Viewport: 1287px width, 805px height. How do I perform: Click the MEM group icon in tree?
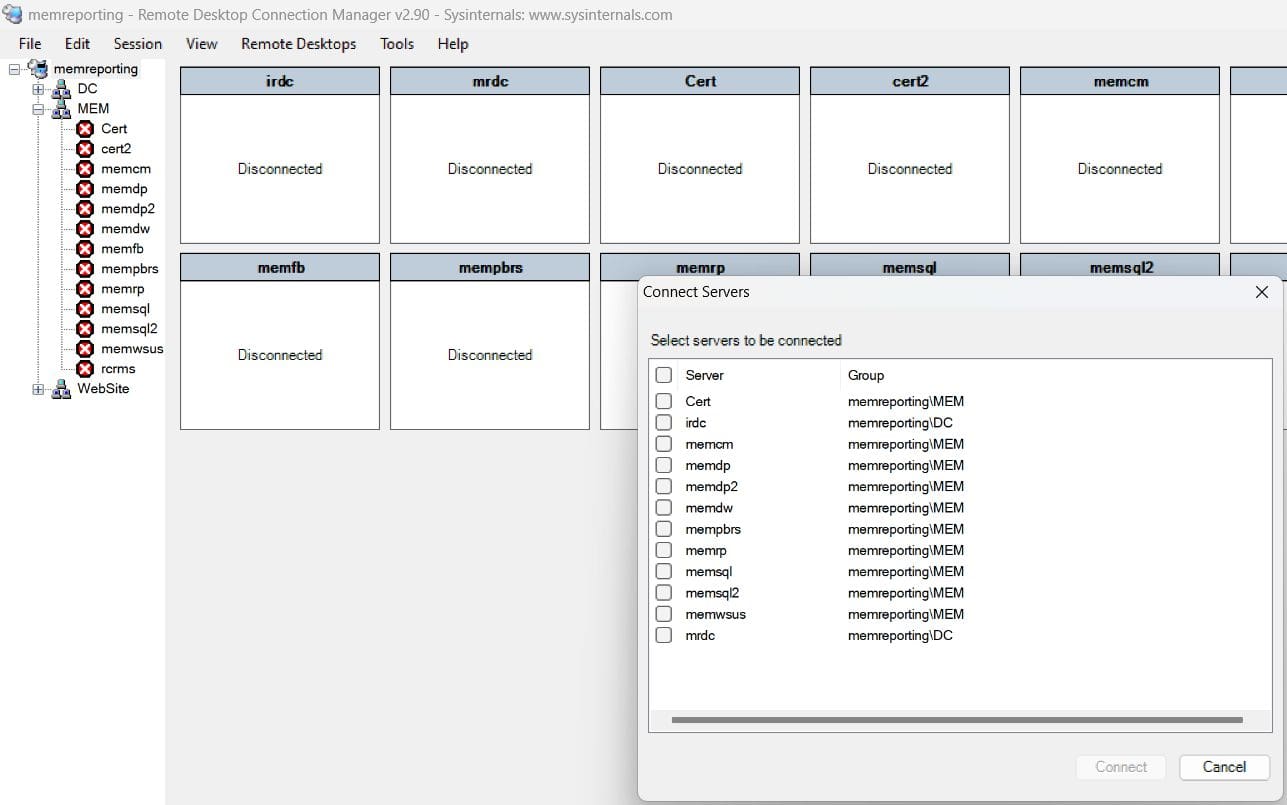pyautogui.click(x=61, y=109)
